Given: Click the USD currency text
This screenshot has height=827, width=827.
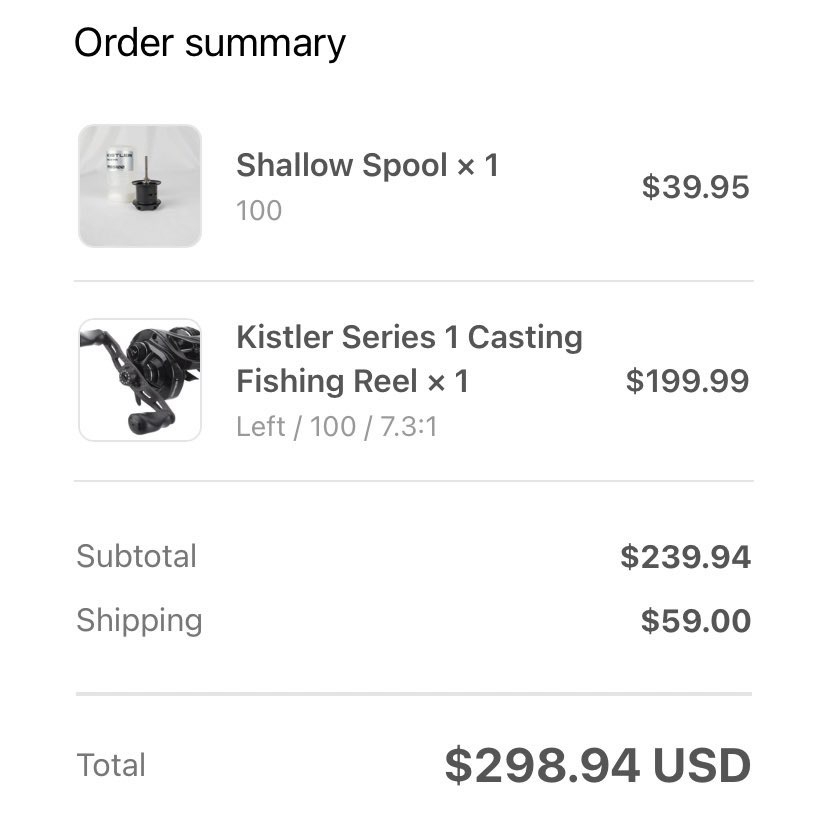Looking at the screenshot, I should tap(702, 765).
